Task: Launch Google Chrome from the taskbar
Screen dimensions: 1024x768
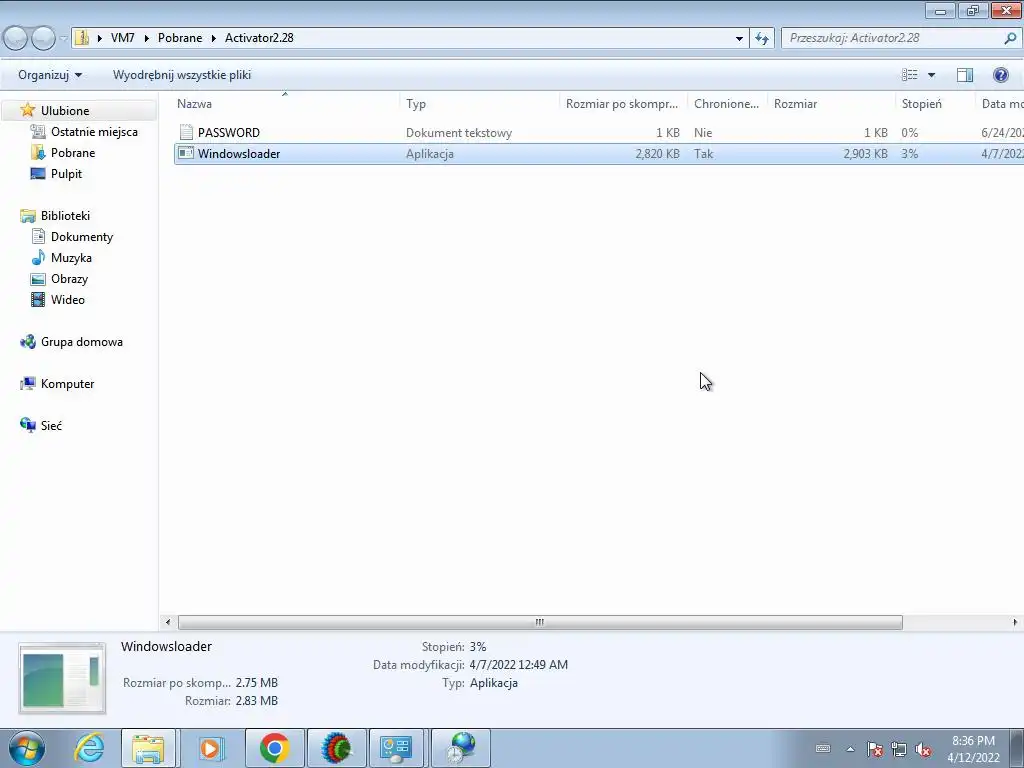Action: point(274,748)
